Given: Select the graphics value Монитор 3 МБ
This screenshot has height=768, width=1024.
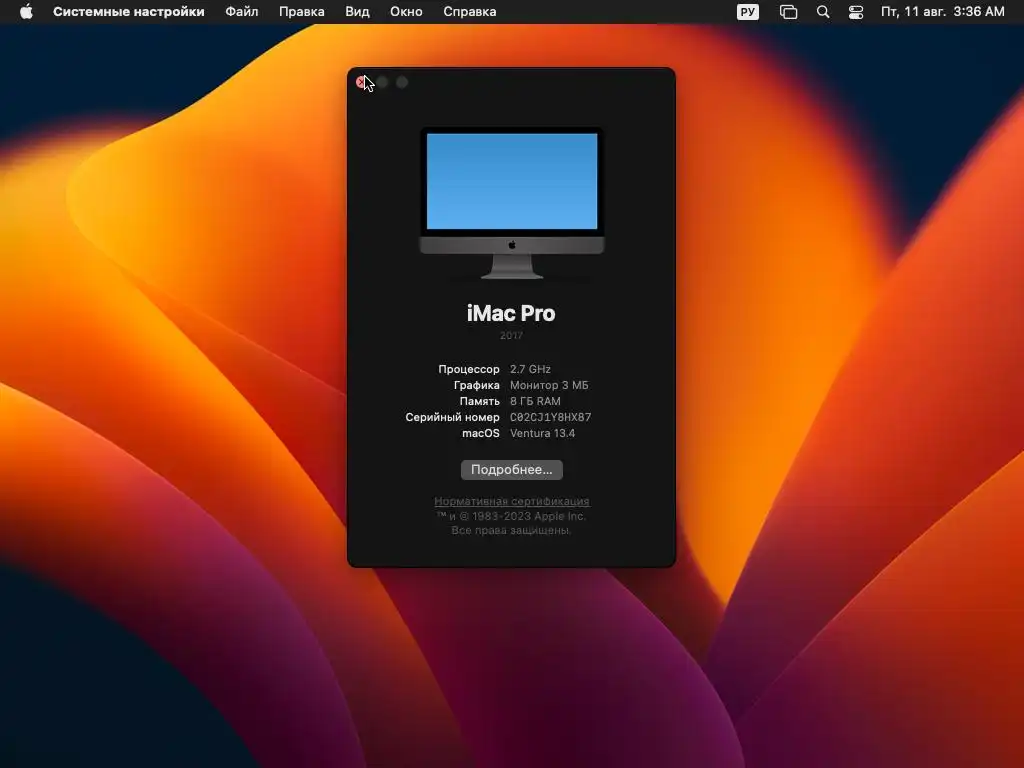Looking at the screenshot, I should (x=549, y=385).
